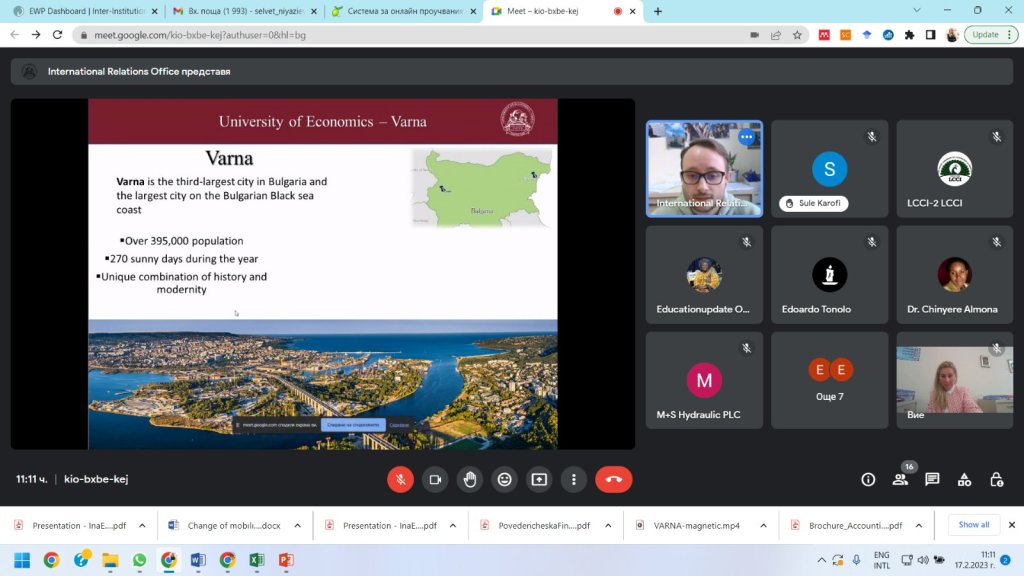Reload the Meet page

57,35
